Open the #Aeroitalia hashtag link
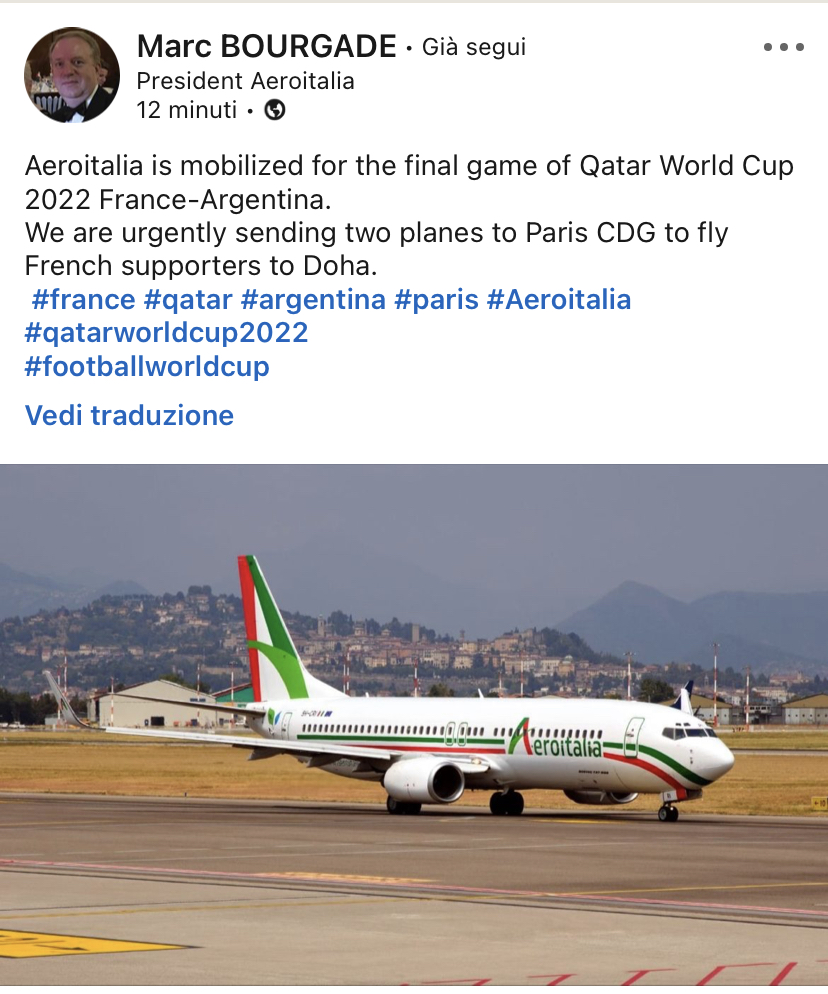 tap(559, 299)
